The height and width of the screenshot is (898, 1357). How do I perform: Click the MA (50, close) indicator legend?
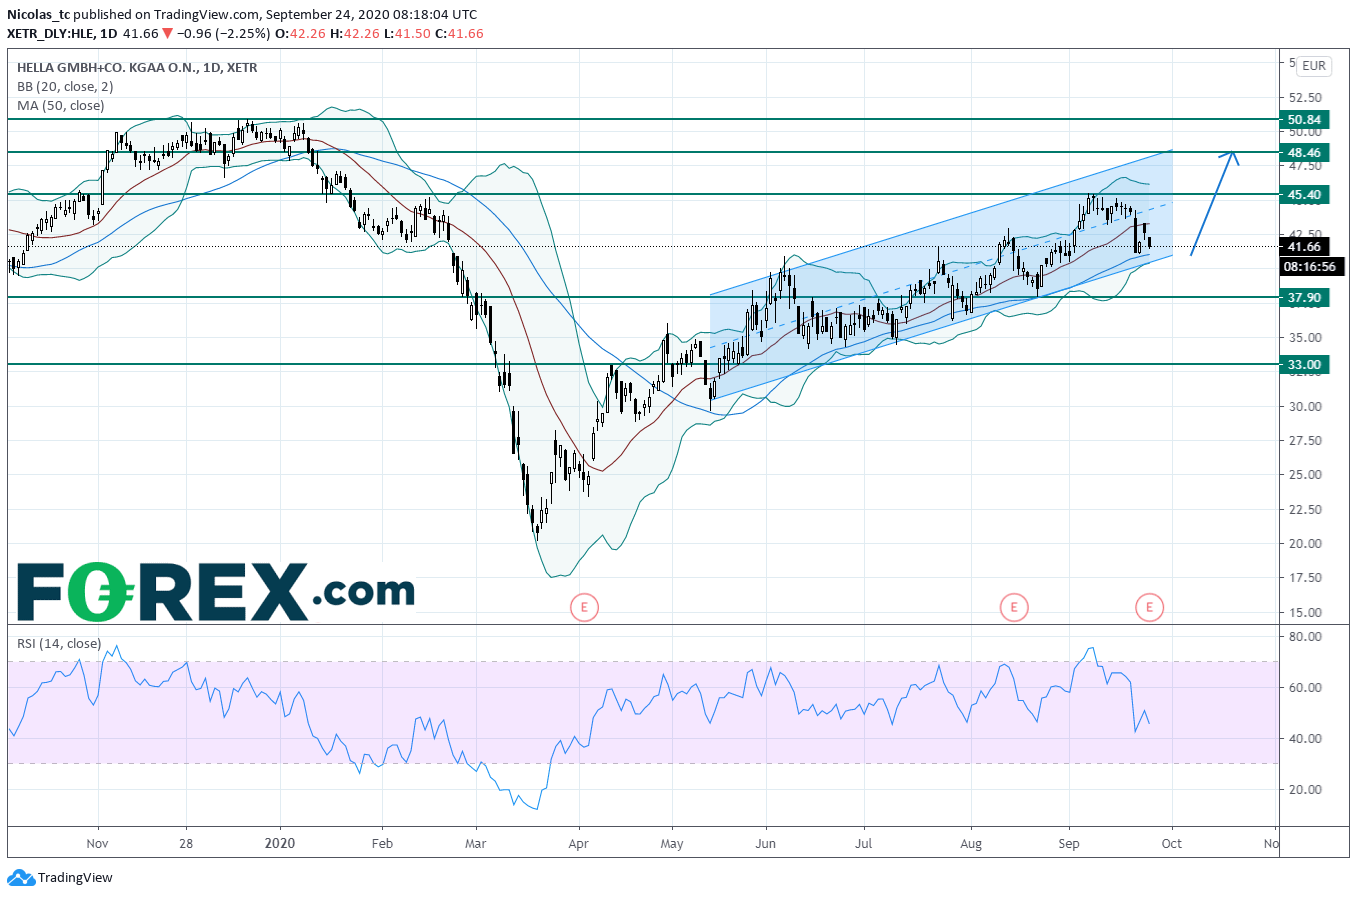pyautogui.click(x=60, y=106)
